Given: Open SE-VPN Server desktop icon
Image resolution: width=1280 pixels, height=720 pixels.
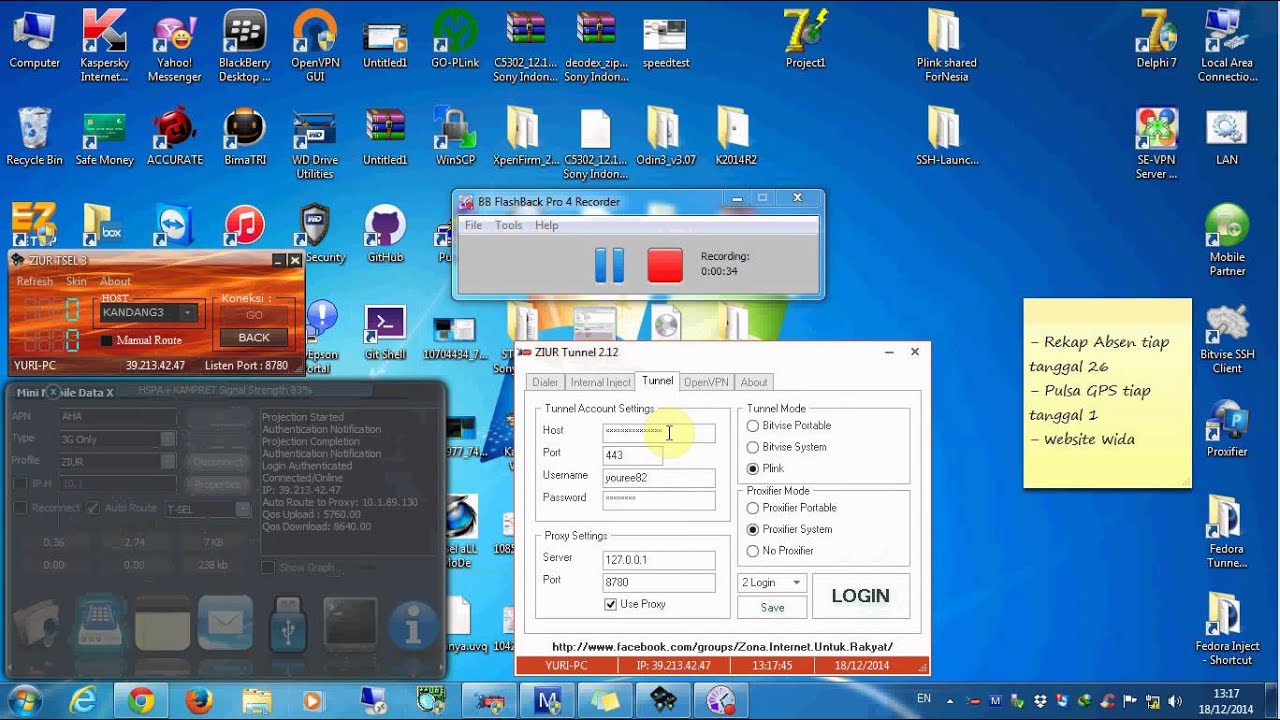Looking at the screenshot, I should coord(1157,143).
